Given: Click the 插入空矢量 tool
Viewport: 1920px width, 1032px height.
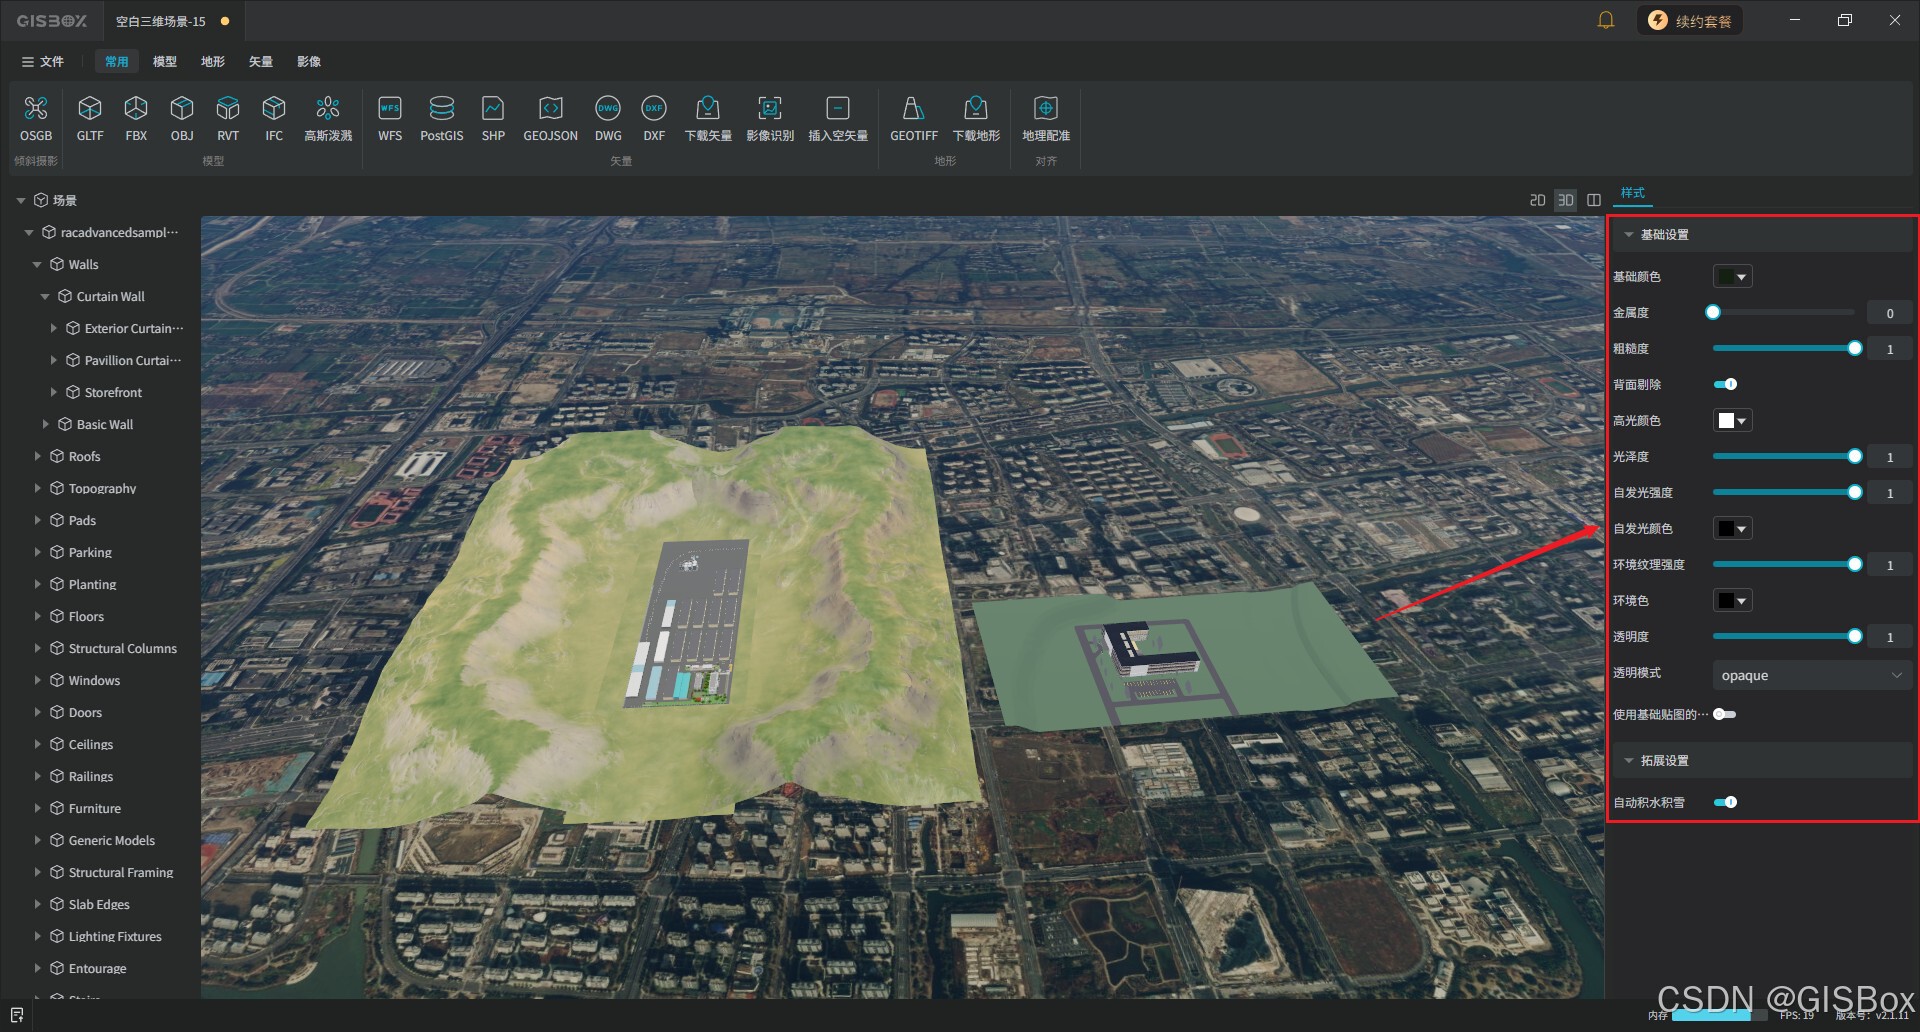Looking at the screenshot, I should (838, 118).
